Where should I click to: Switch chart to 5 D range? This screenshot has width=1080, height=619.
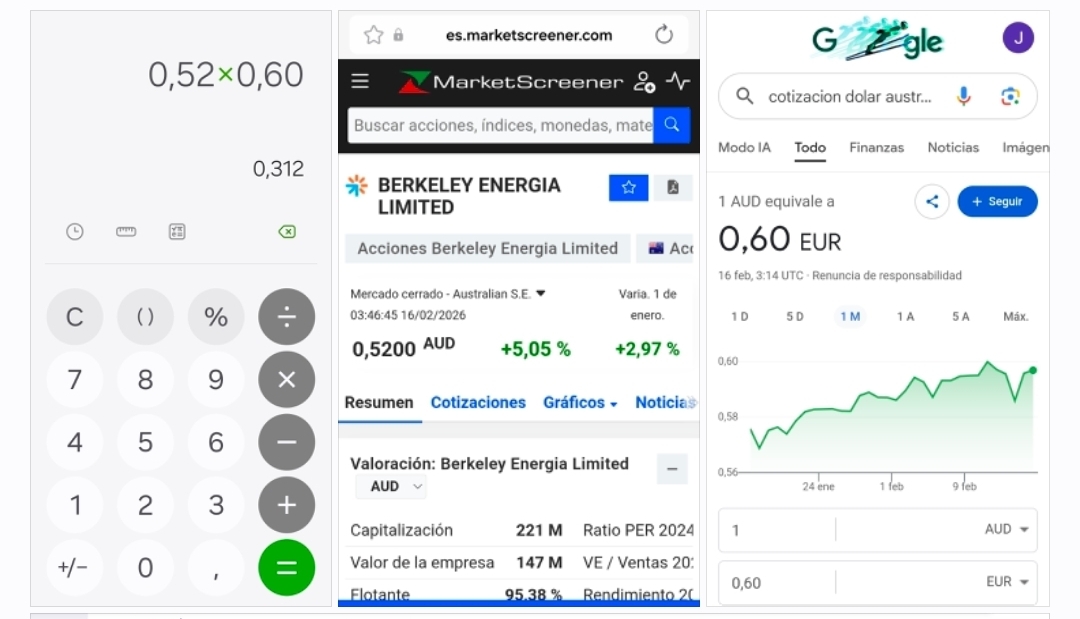(x=794, y=316)
